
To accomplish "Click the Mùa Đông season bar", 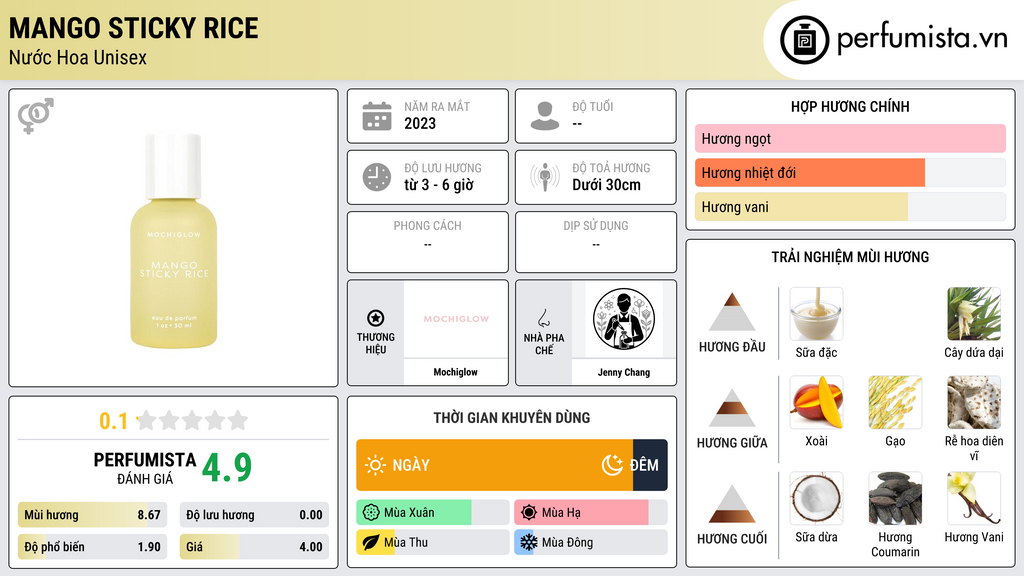I will pos(591,542).
